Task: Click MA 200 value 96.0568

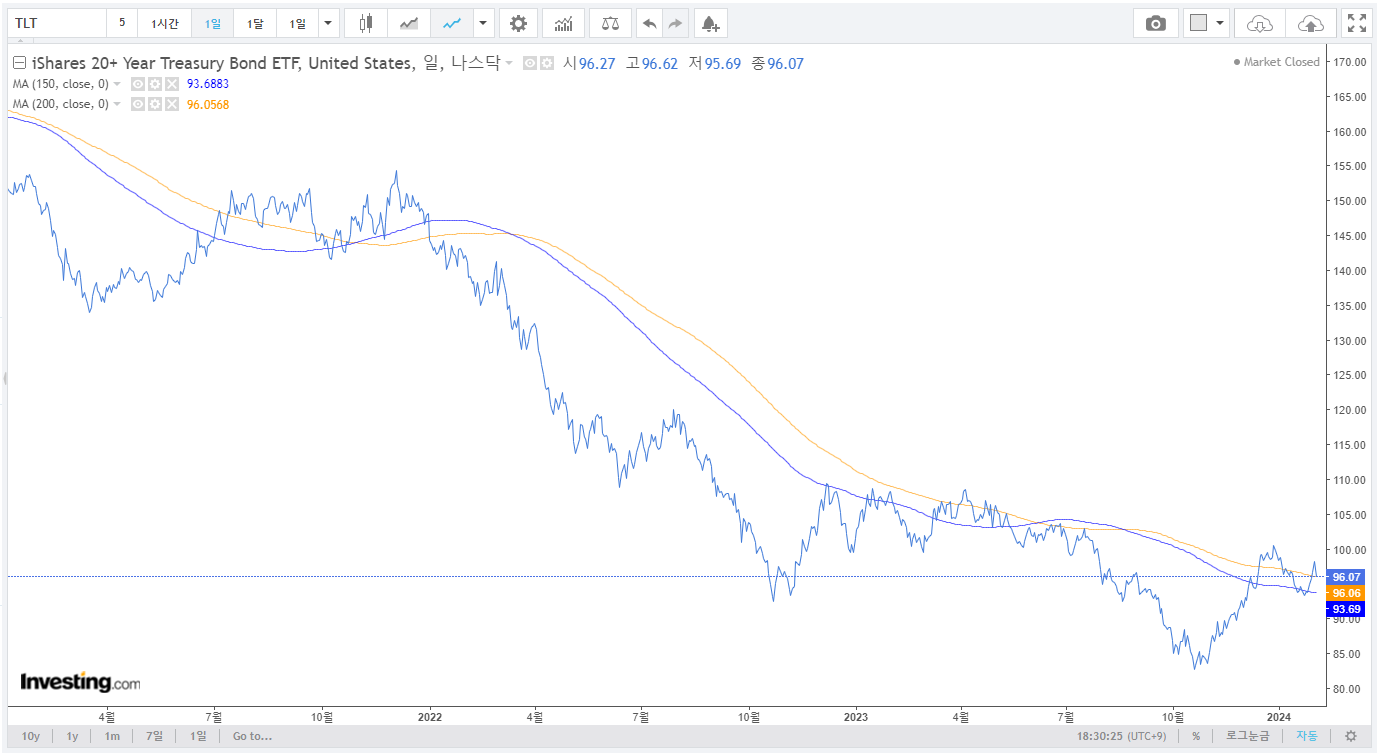Action: tap(208, 104)
